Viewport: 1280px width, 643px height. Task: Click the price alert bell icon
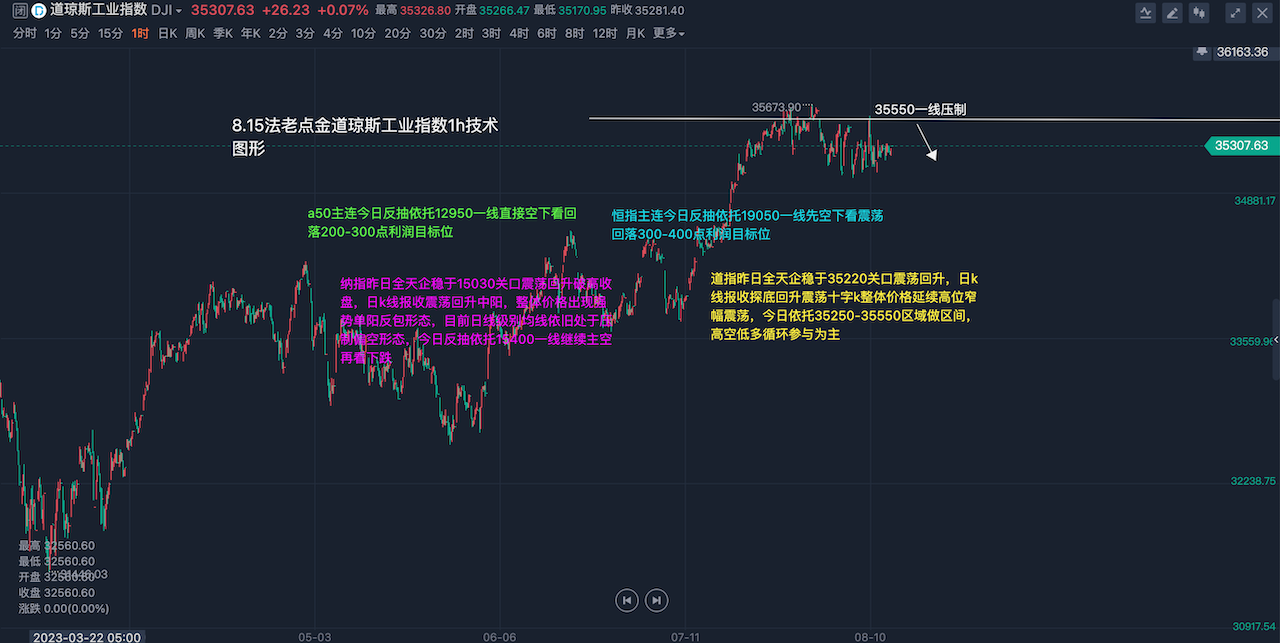tap(1200, 52)
